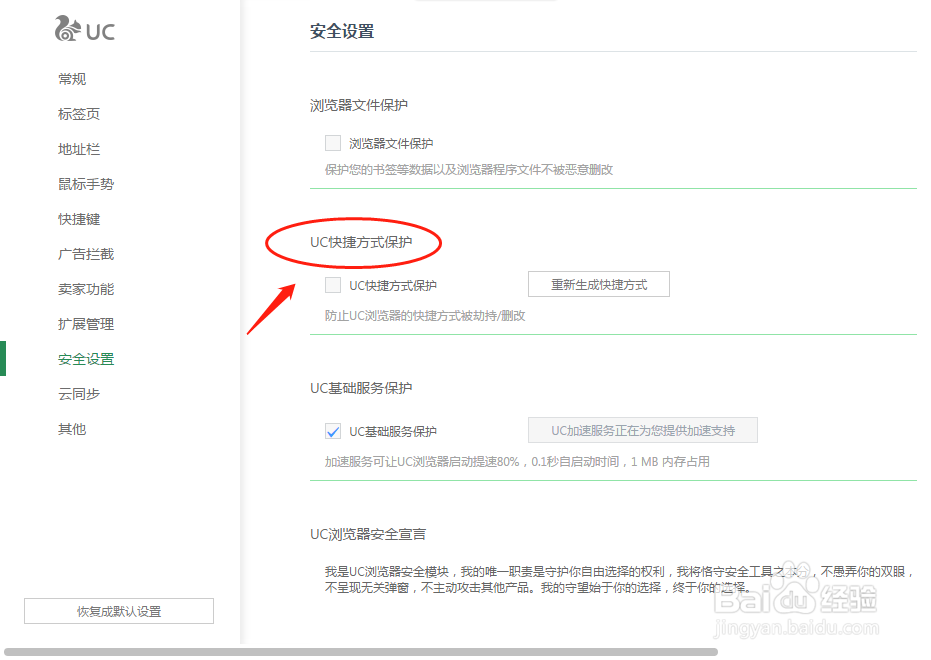Click the 重新生成快捷方式 button

pyautogui.click(x=598, y=284)
